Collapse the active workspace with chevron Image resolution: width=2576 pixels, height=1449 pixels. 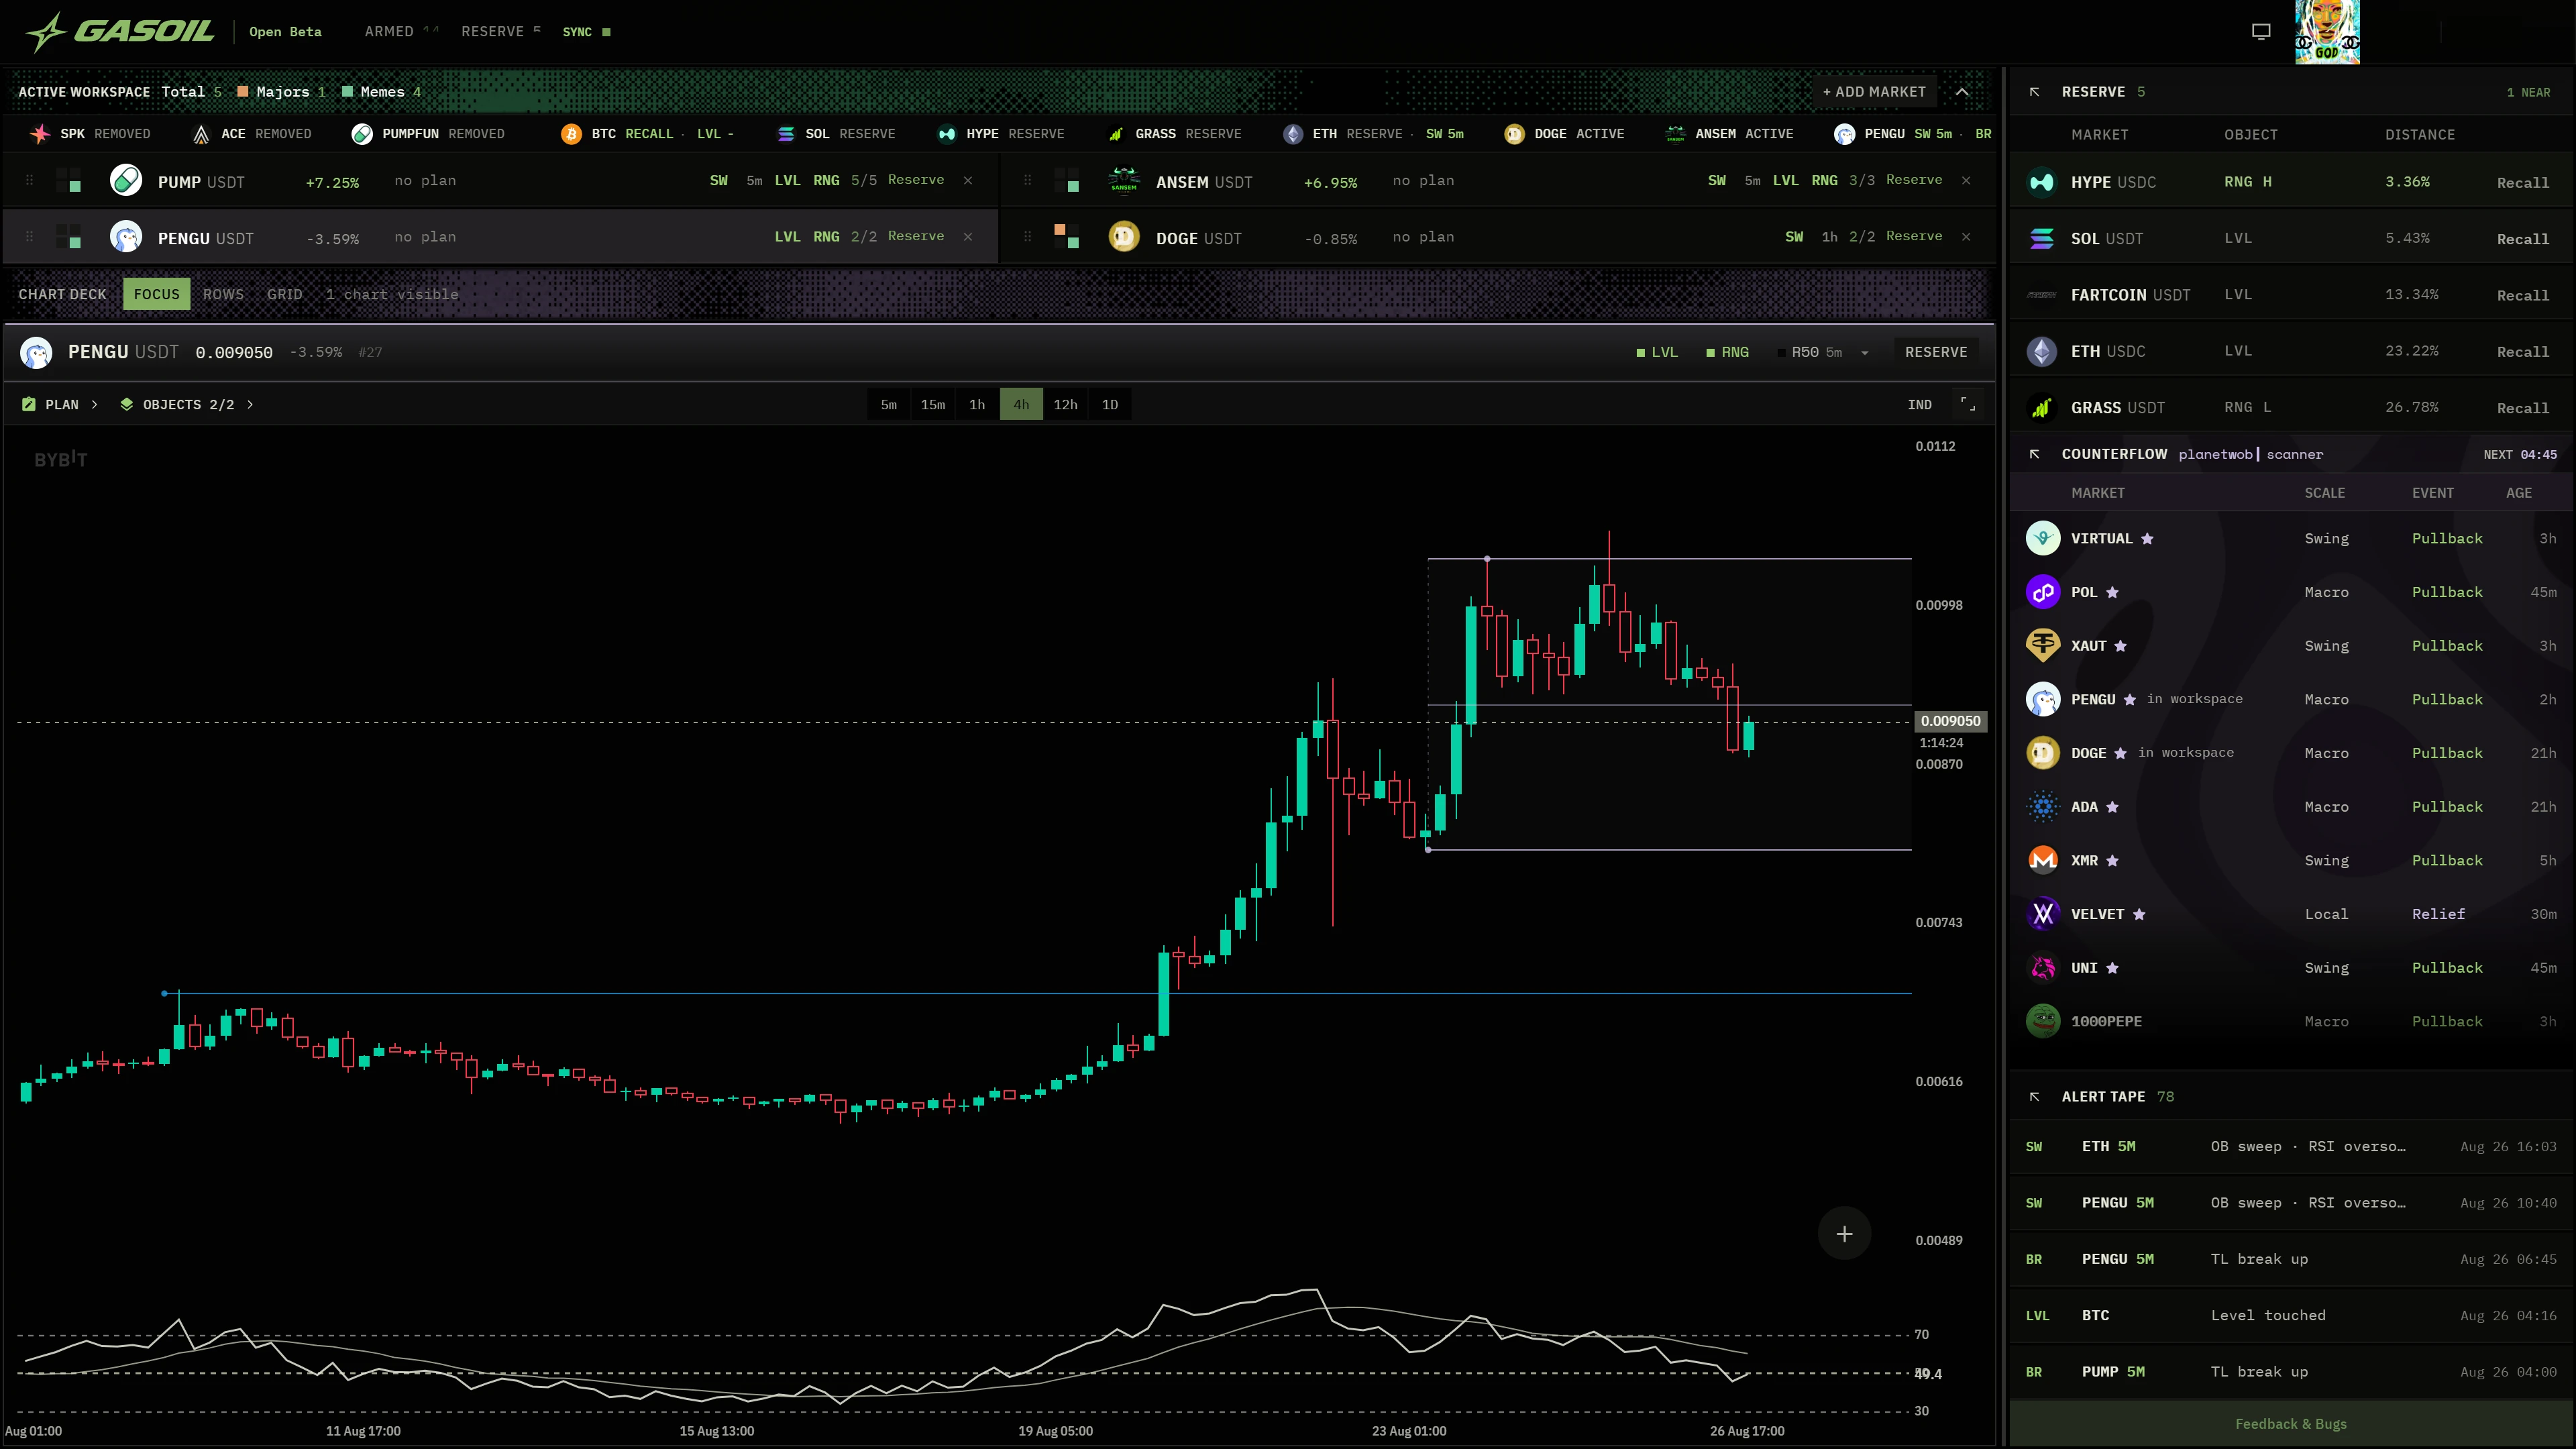point(1962,92)
